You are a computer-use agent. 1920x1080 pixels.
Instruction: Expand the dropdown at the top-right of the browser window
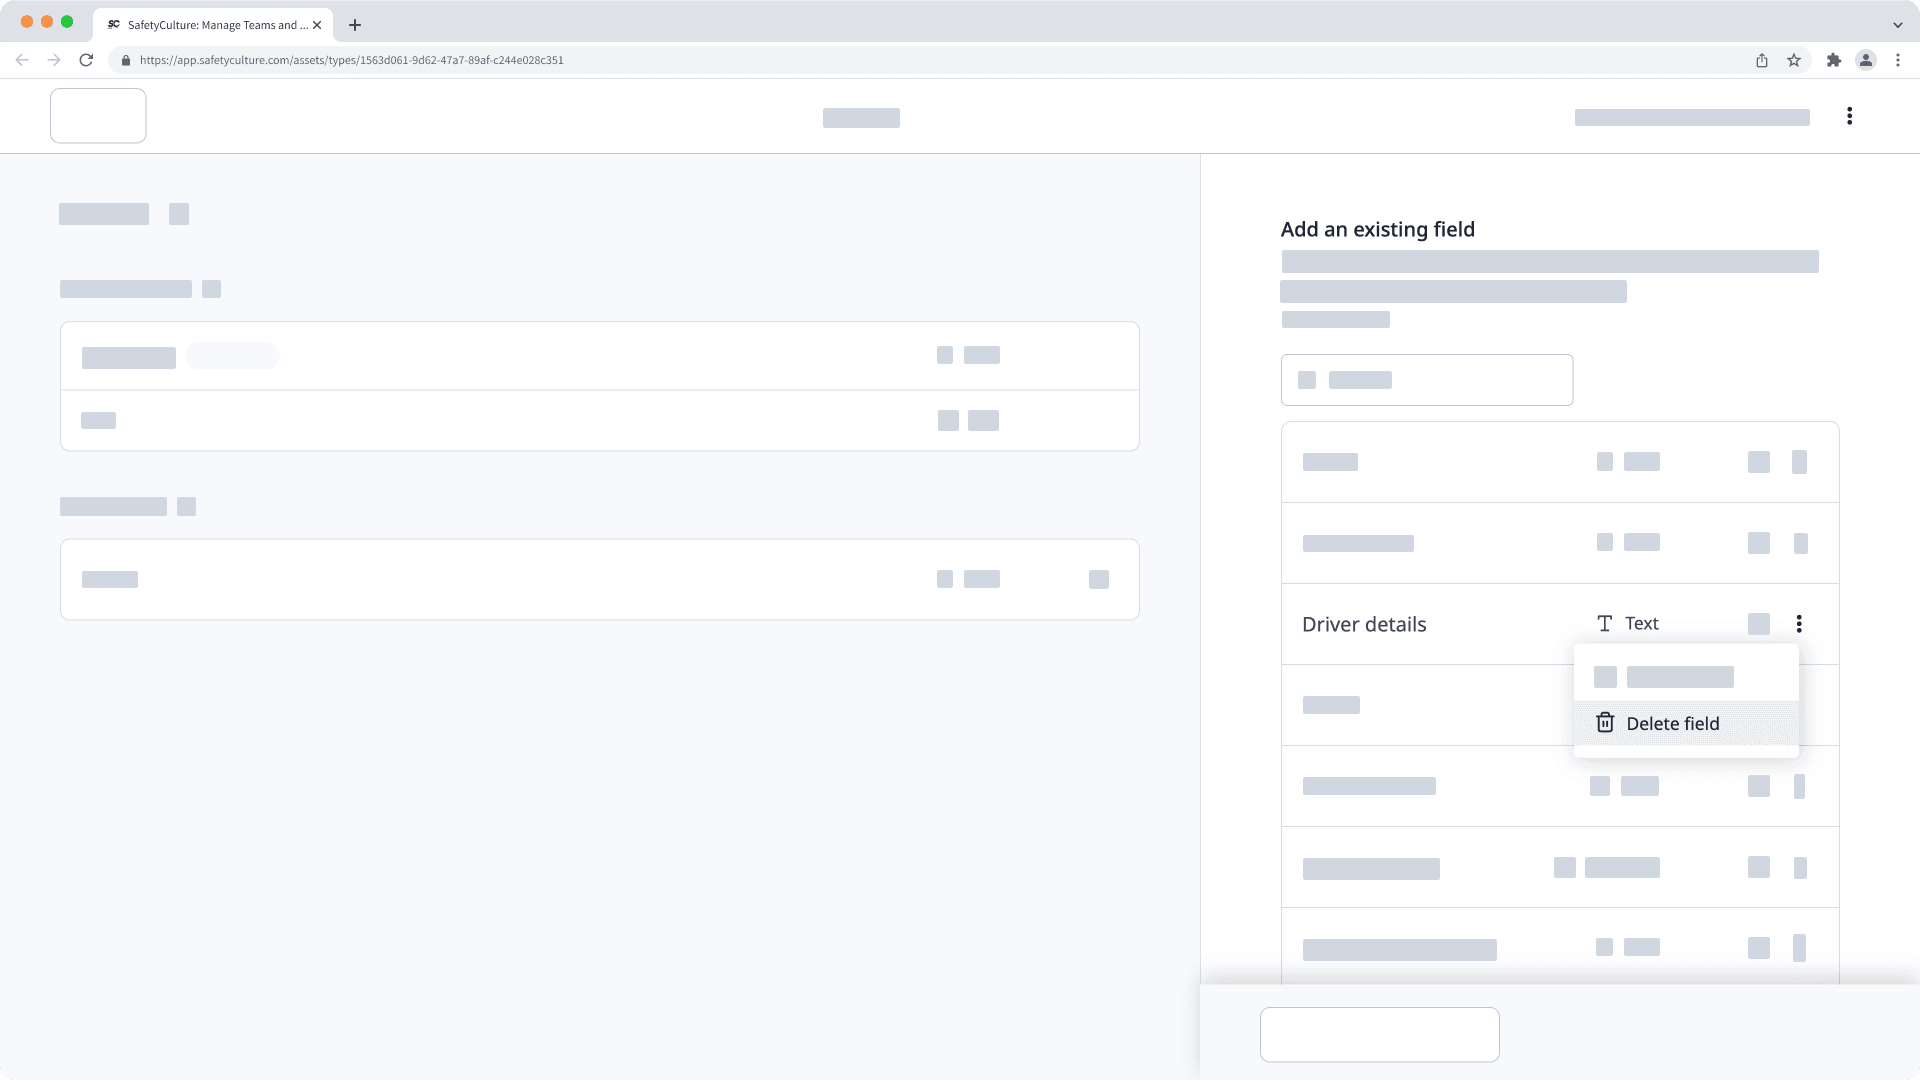(x=1898, y=24)
